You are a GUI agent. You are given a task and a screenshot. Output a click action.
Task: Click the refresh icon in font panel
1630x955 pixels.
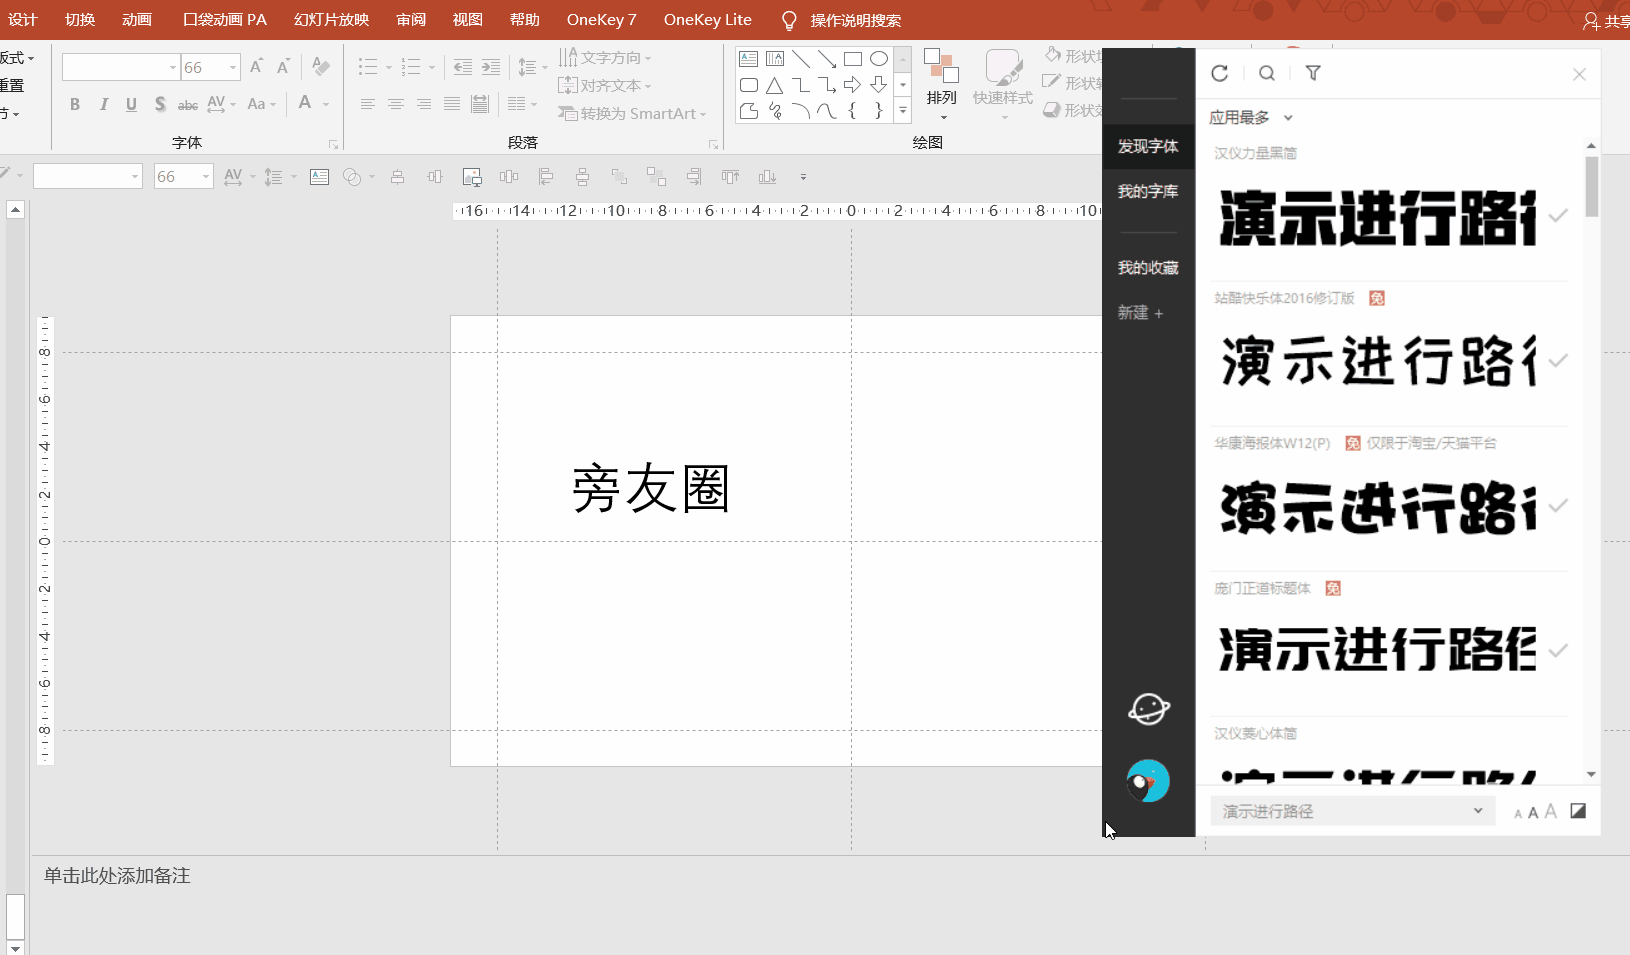click(x=1219, y=73)
